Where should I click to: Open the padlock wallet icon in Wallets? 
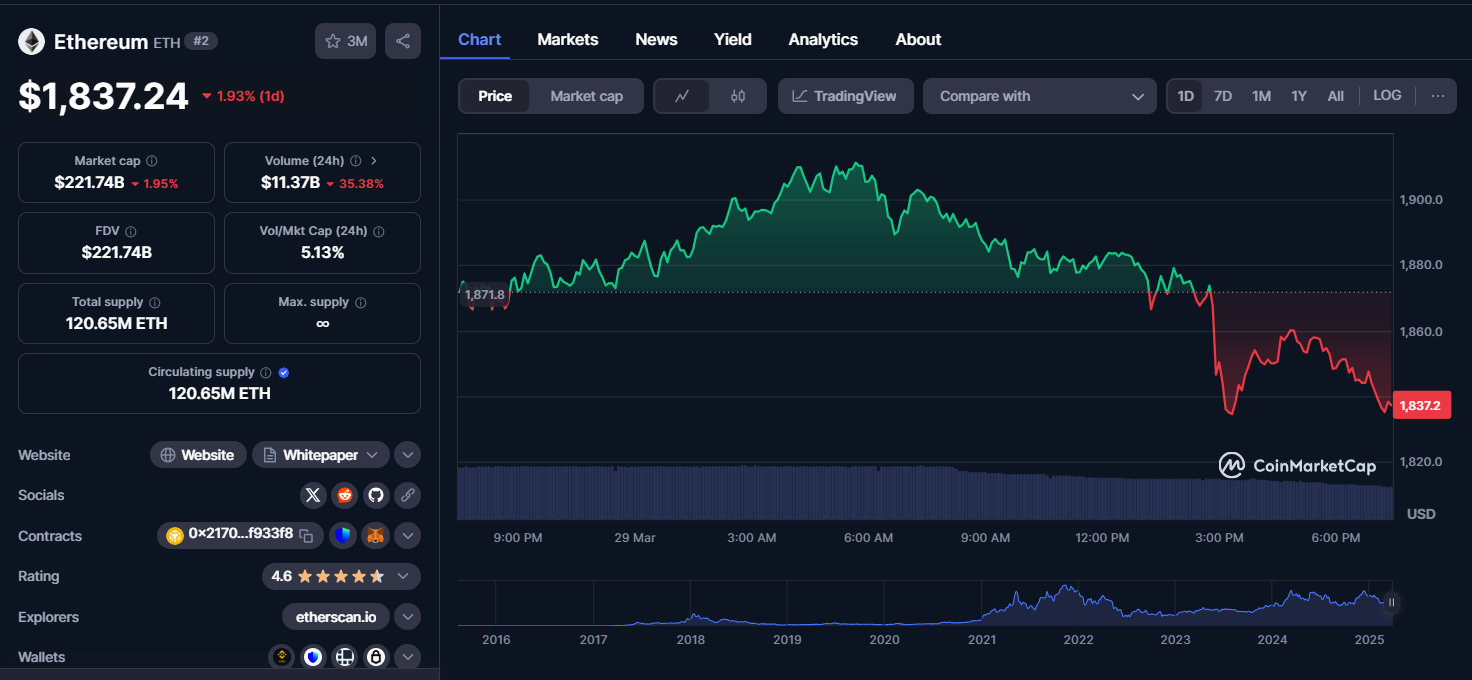point(376,657)
